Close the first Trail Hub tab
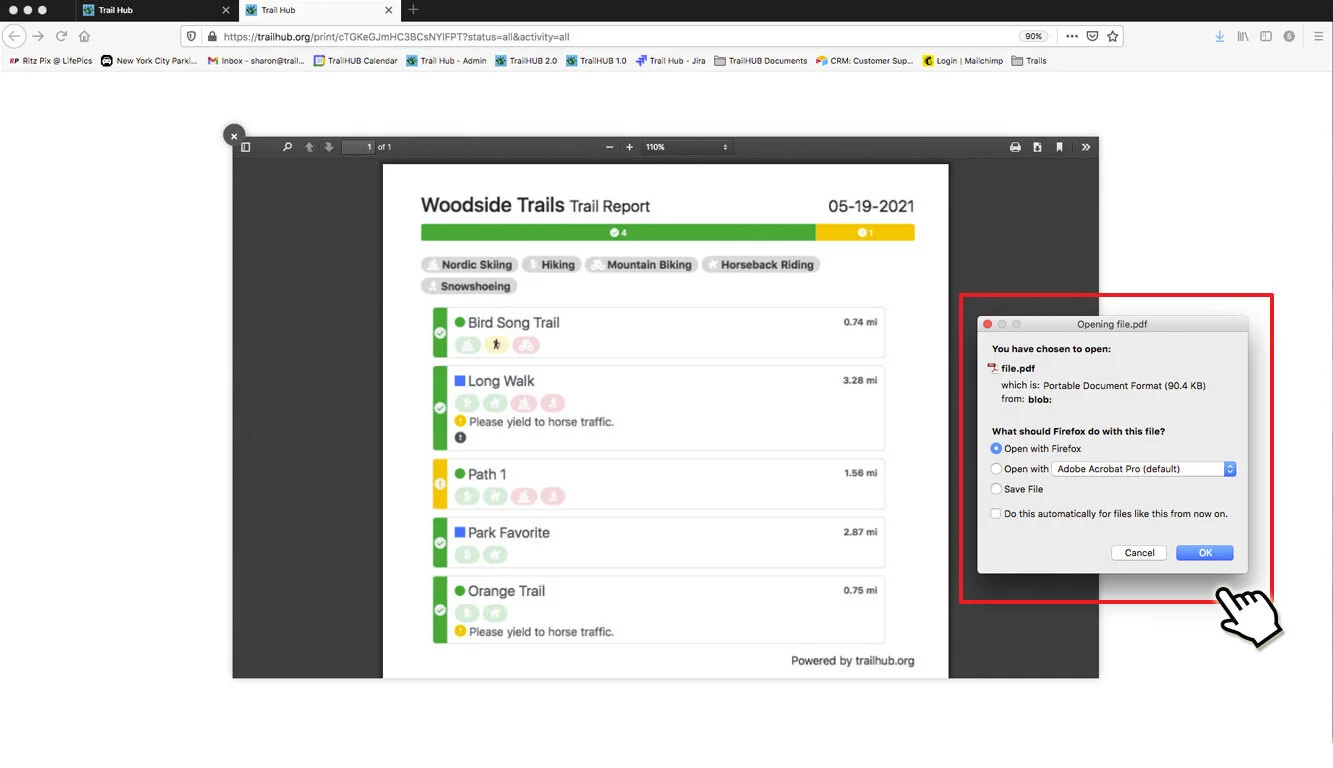This screenshot has height=768, width=1333. 224,10
